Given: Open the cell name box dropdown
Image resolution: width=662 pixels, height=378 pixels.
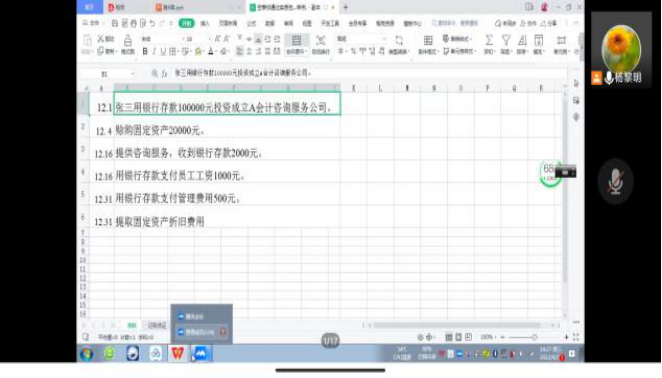Looking at the screenshot, I should (x=133, y=74).
